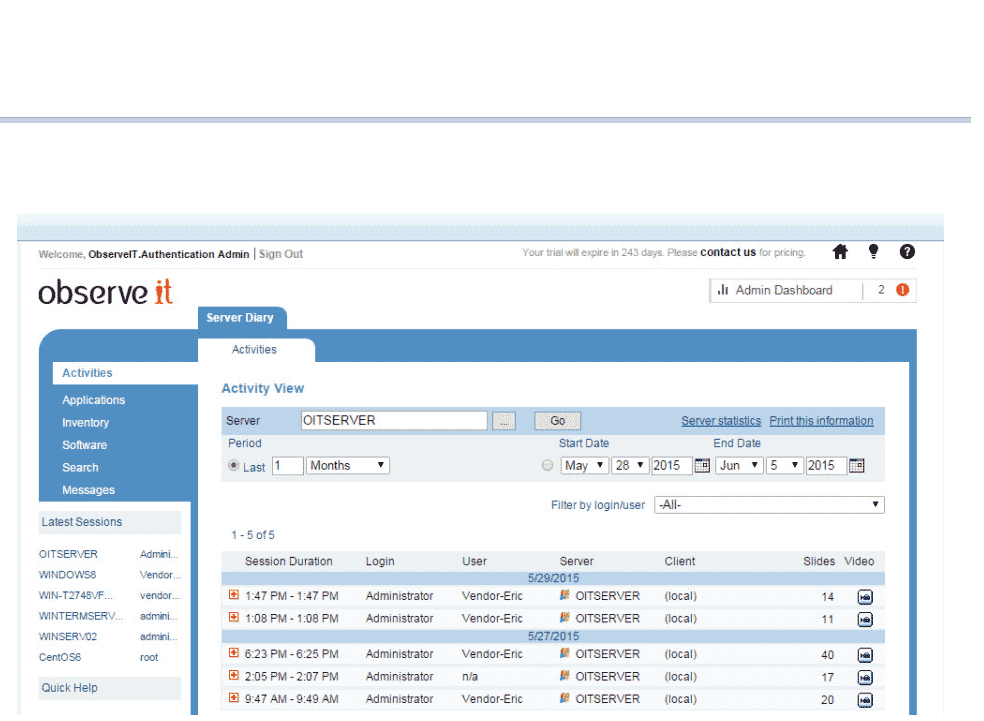
Task: Click the Server statistics link
Action: [721, 421]
